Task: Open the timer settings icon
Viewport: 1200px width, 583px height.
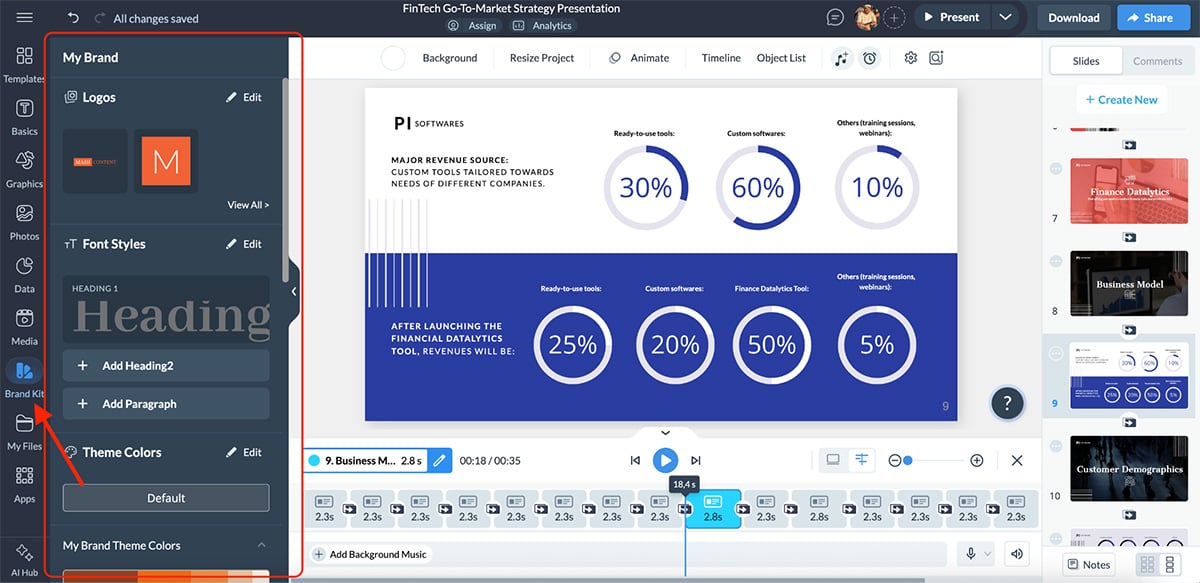Action: 869,58
